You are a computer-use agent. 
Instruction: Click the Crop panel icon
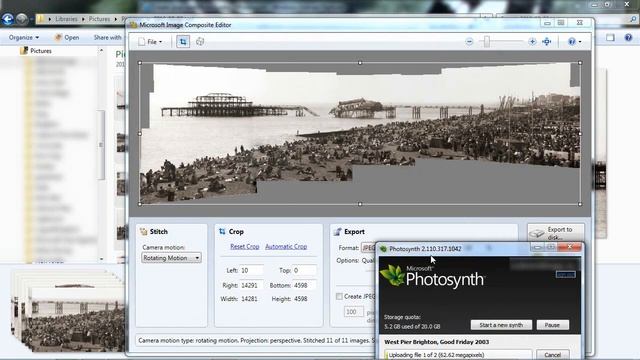pyautogui.click(x=222, y=231)
